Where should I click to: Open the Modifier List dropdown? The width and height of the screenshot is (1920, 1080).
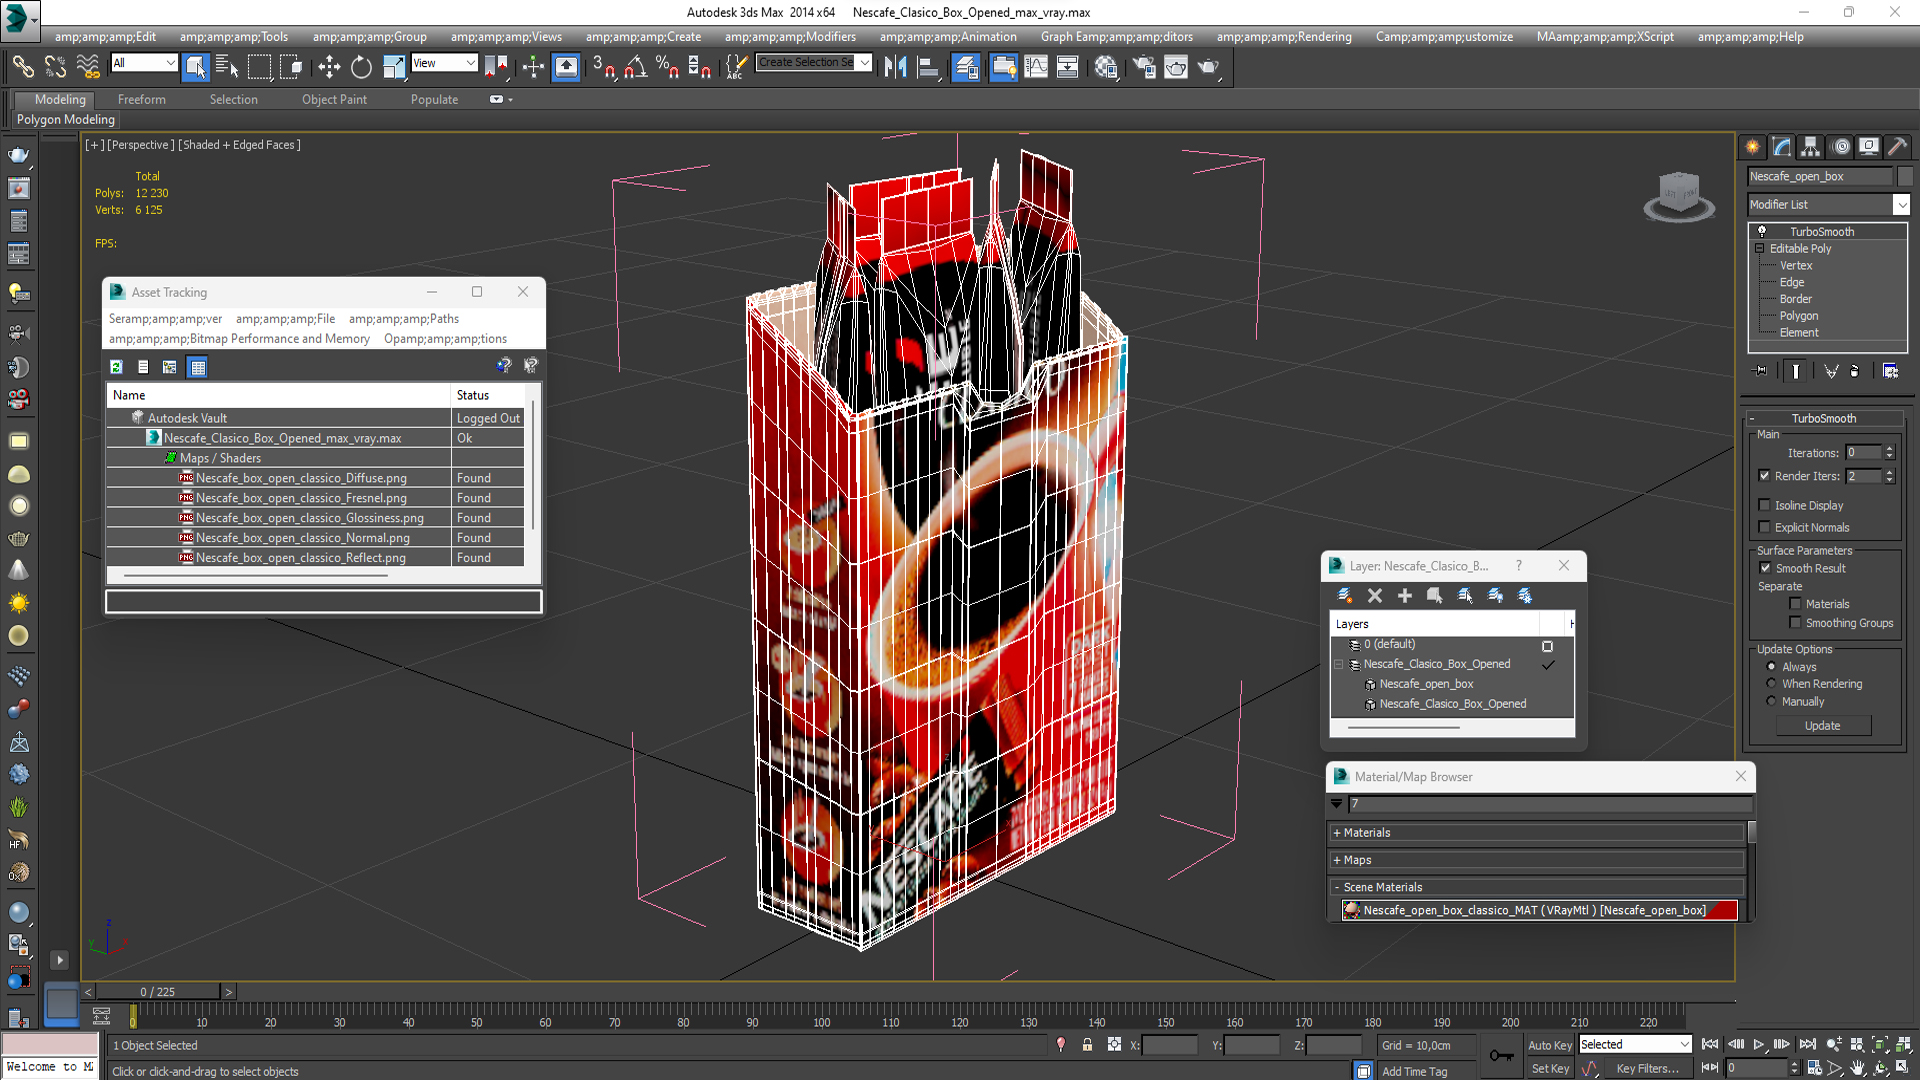point(1901,204)
